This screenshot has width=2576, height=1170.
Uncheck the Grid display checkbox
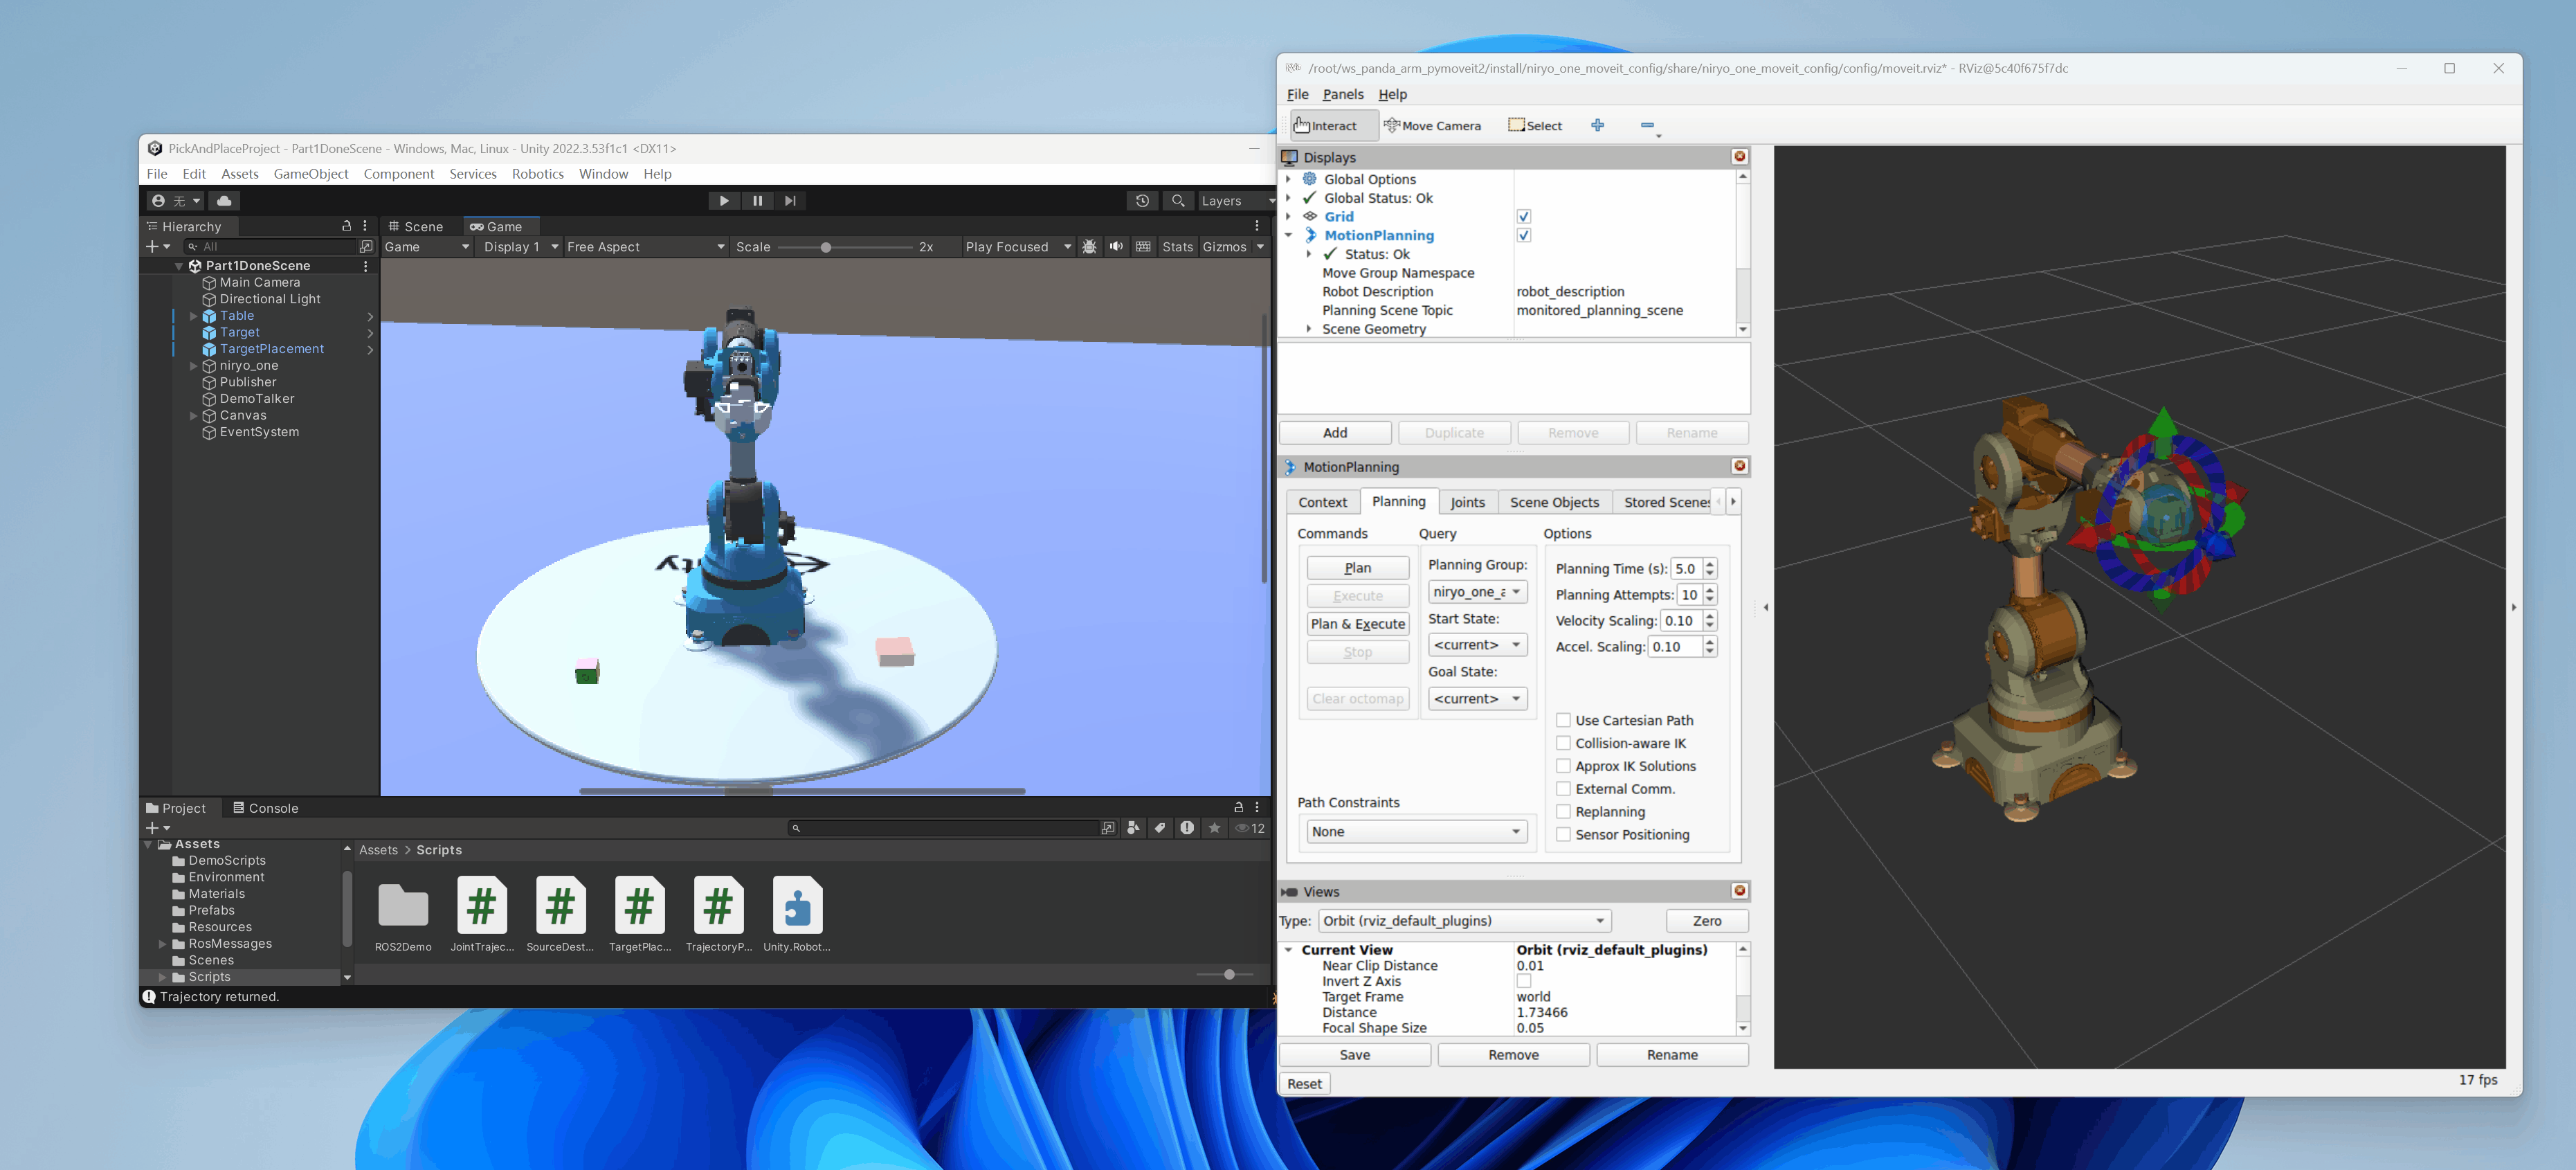[1523, 217]
